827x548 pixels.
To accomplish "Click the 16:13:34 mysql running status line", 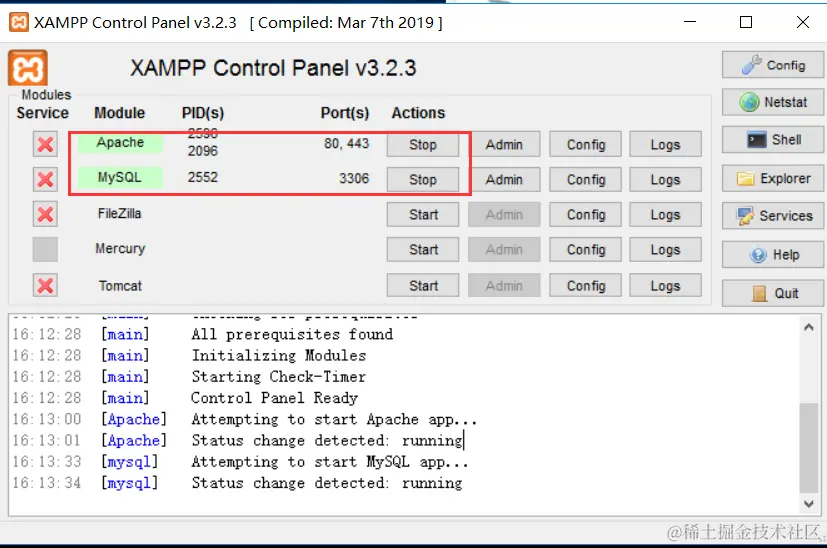I will point(237,483).
